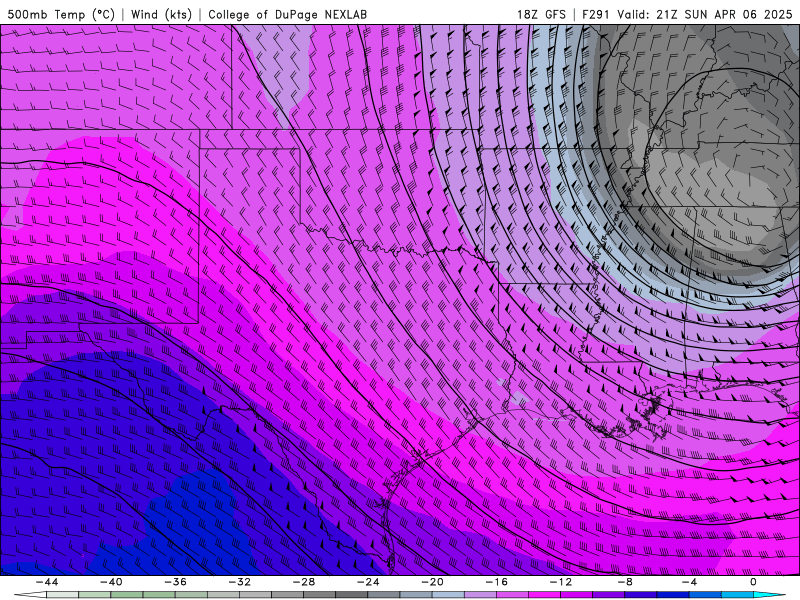Click the "Valid: 21Z SUN APR 06 2025" text
800x600 pixels.
click(705, 14)
